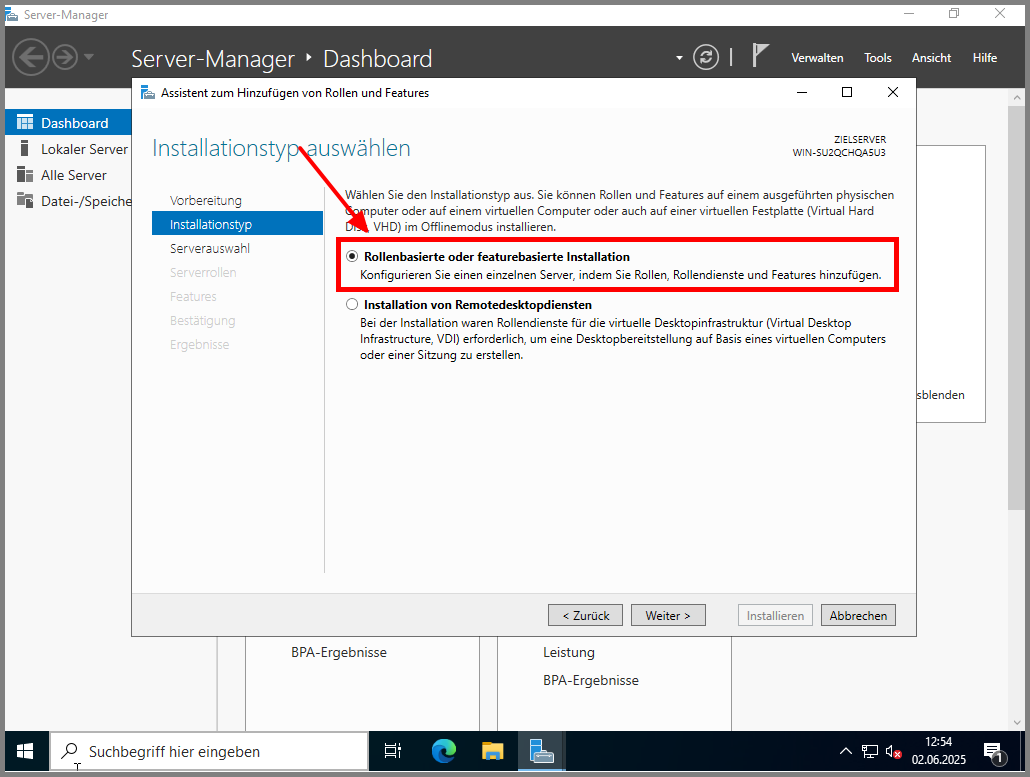Open File Explorer from the taskbar

[493, 751]
